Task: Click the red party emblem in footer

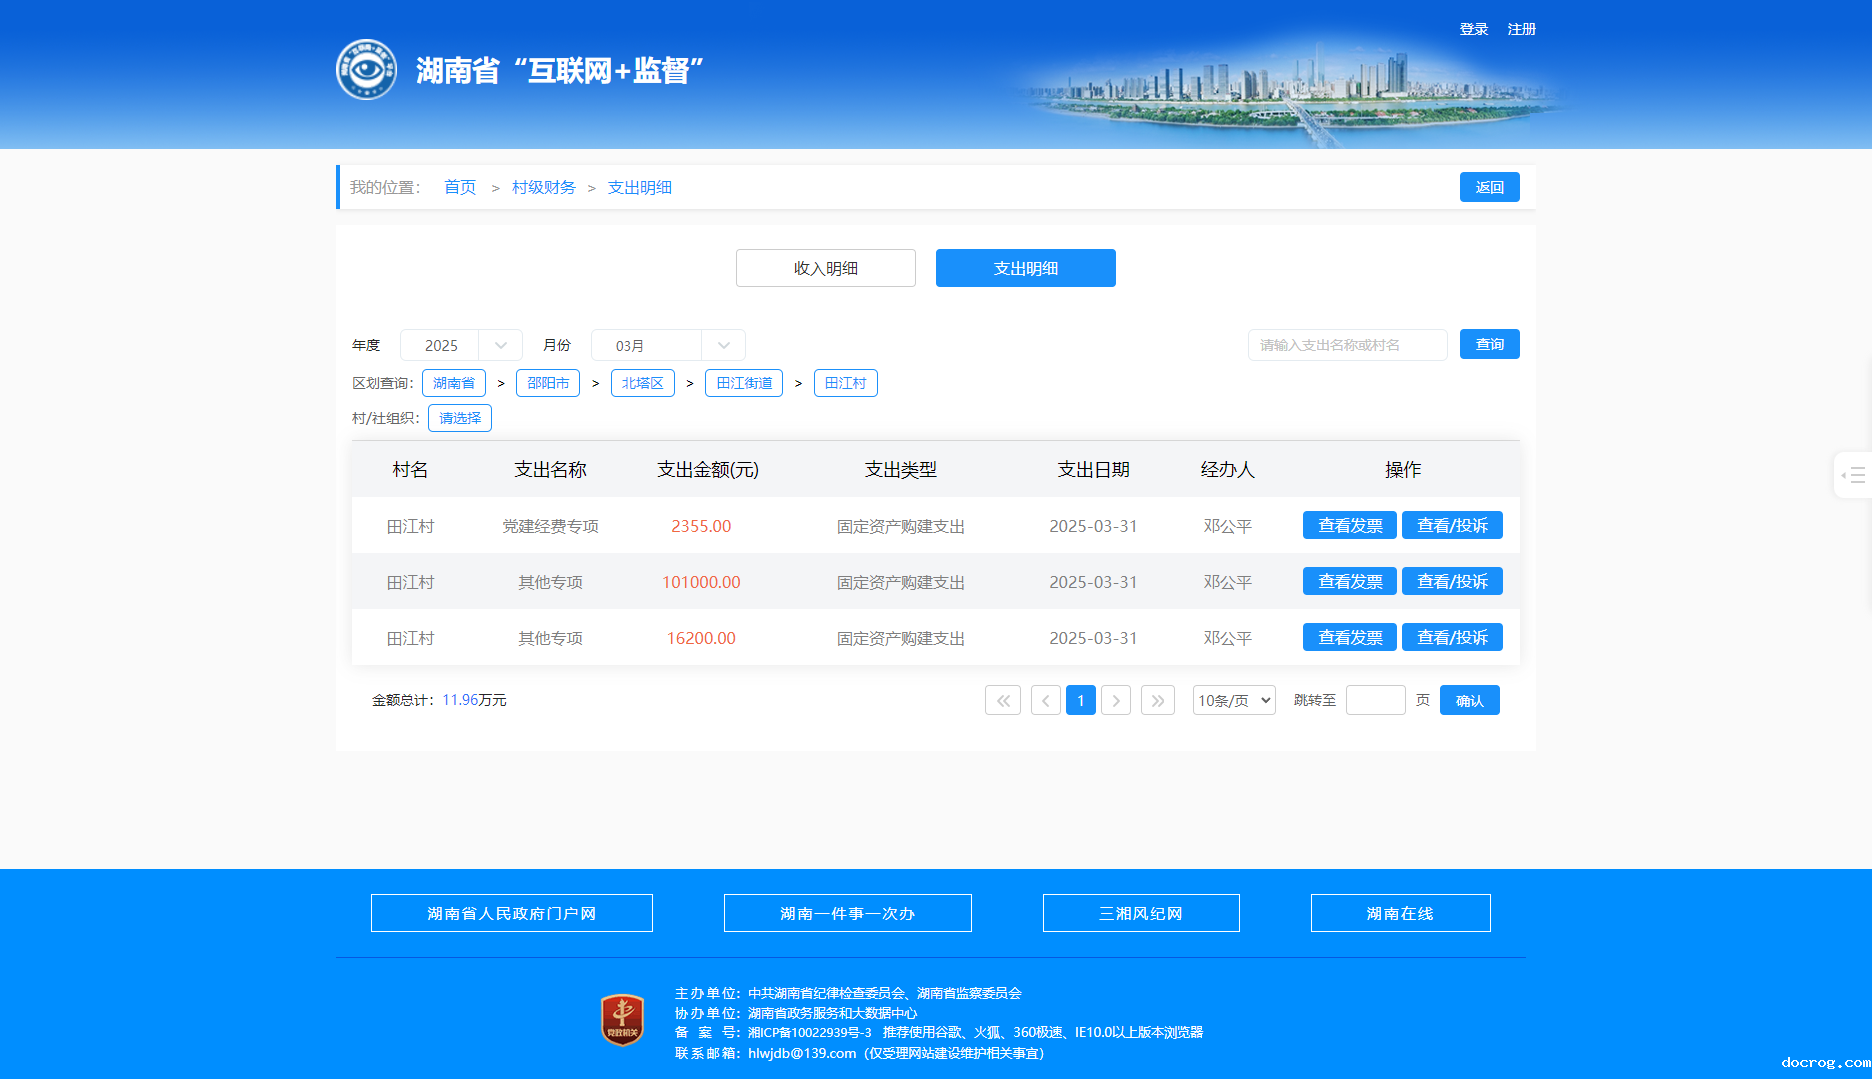Action: [x=622, y=1020]
